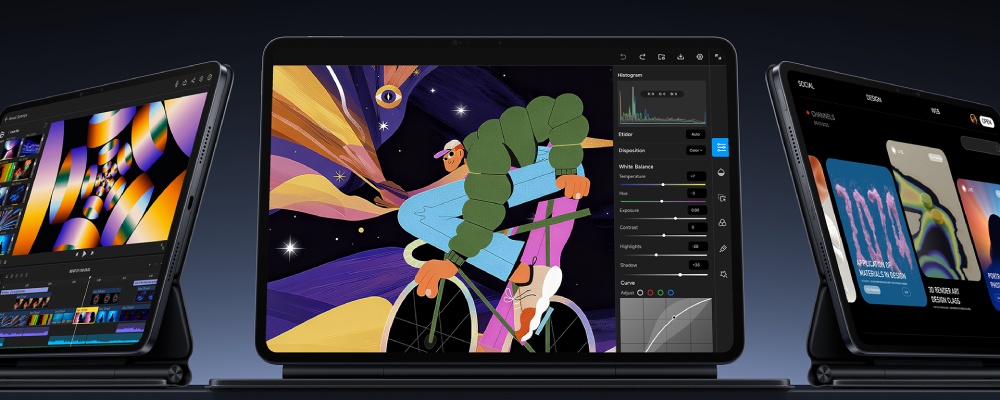Select the yellow highlighted timeline clip
The image size is (1000, 400).
click(x=86, y=315)
